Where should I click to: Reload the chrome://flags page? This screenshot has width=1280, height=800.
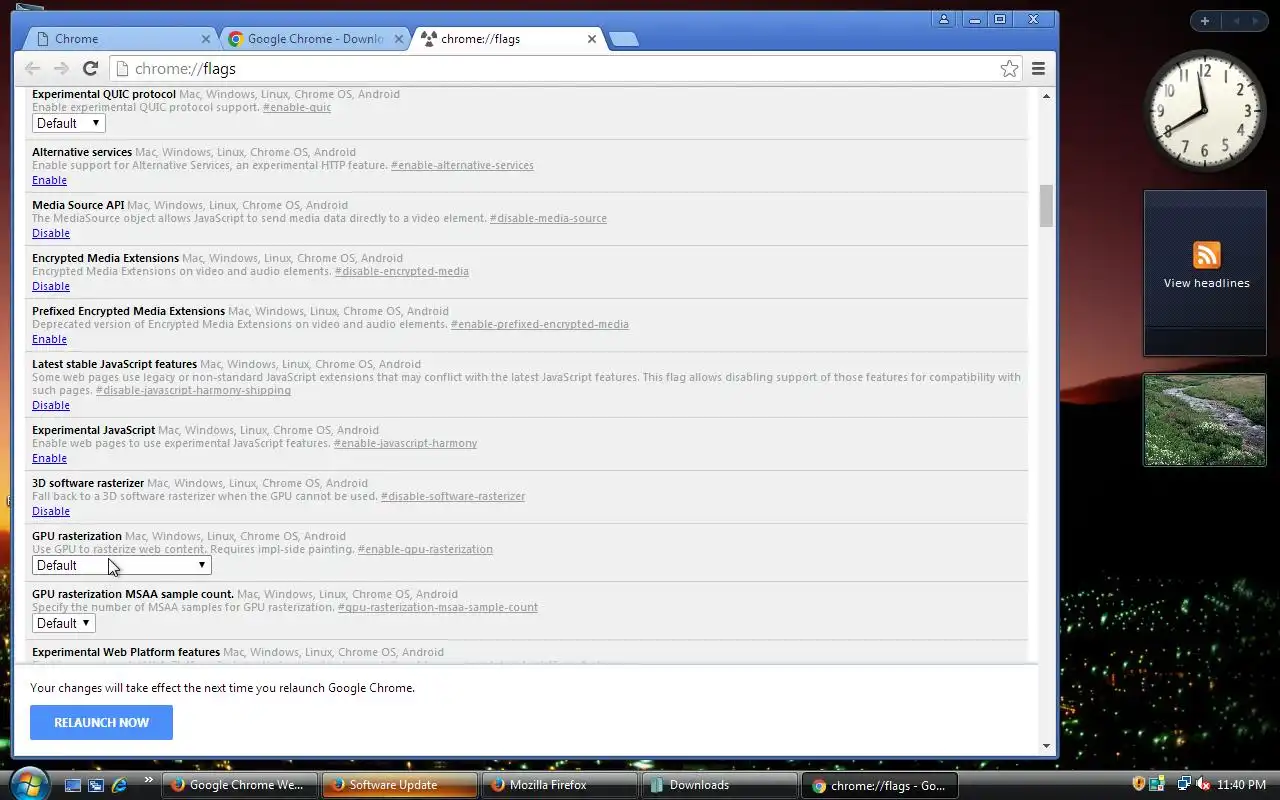[90, 68]
